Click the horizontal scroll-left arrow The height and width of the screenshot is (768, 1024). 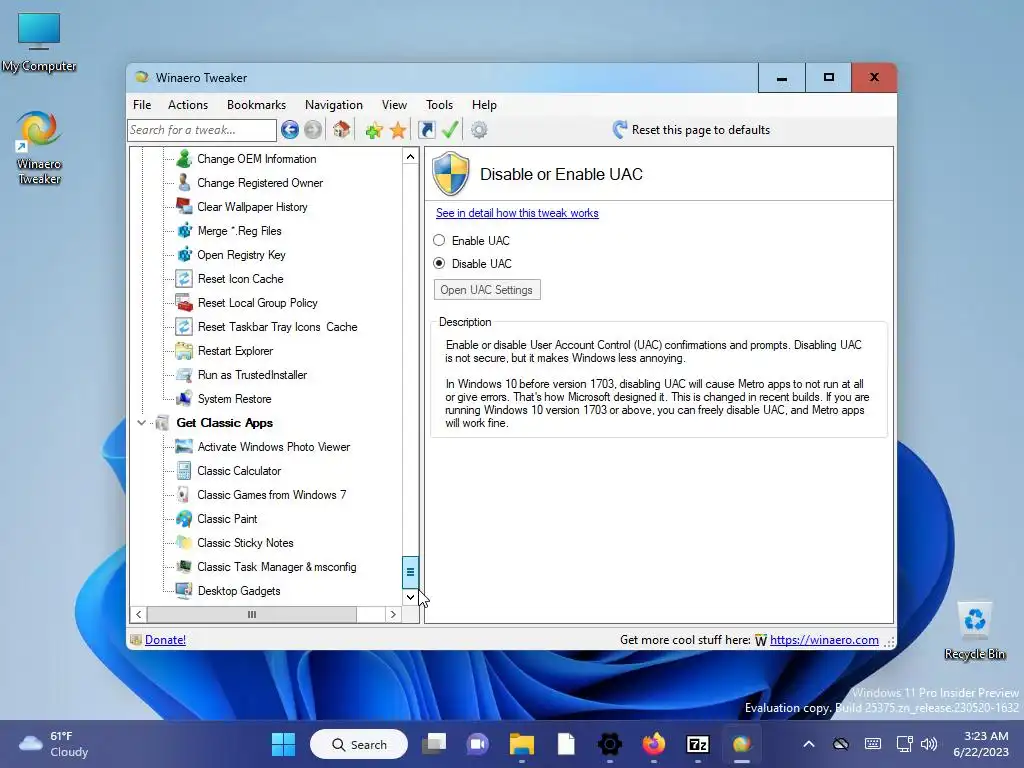click(138, 615)
